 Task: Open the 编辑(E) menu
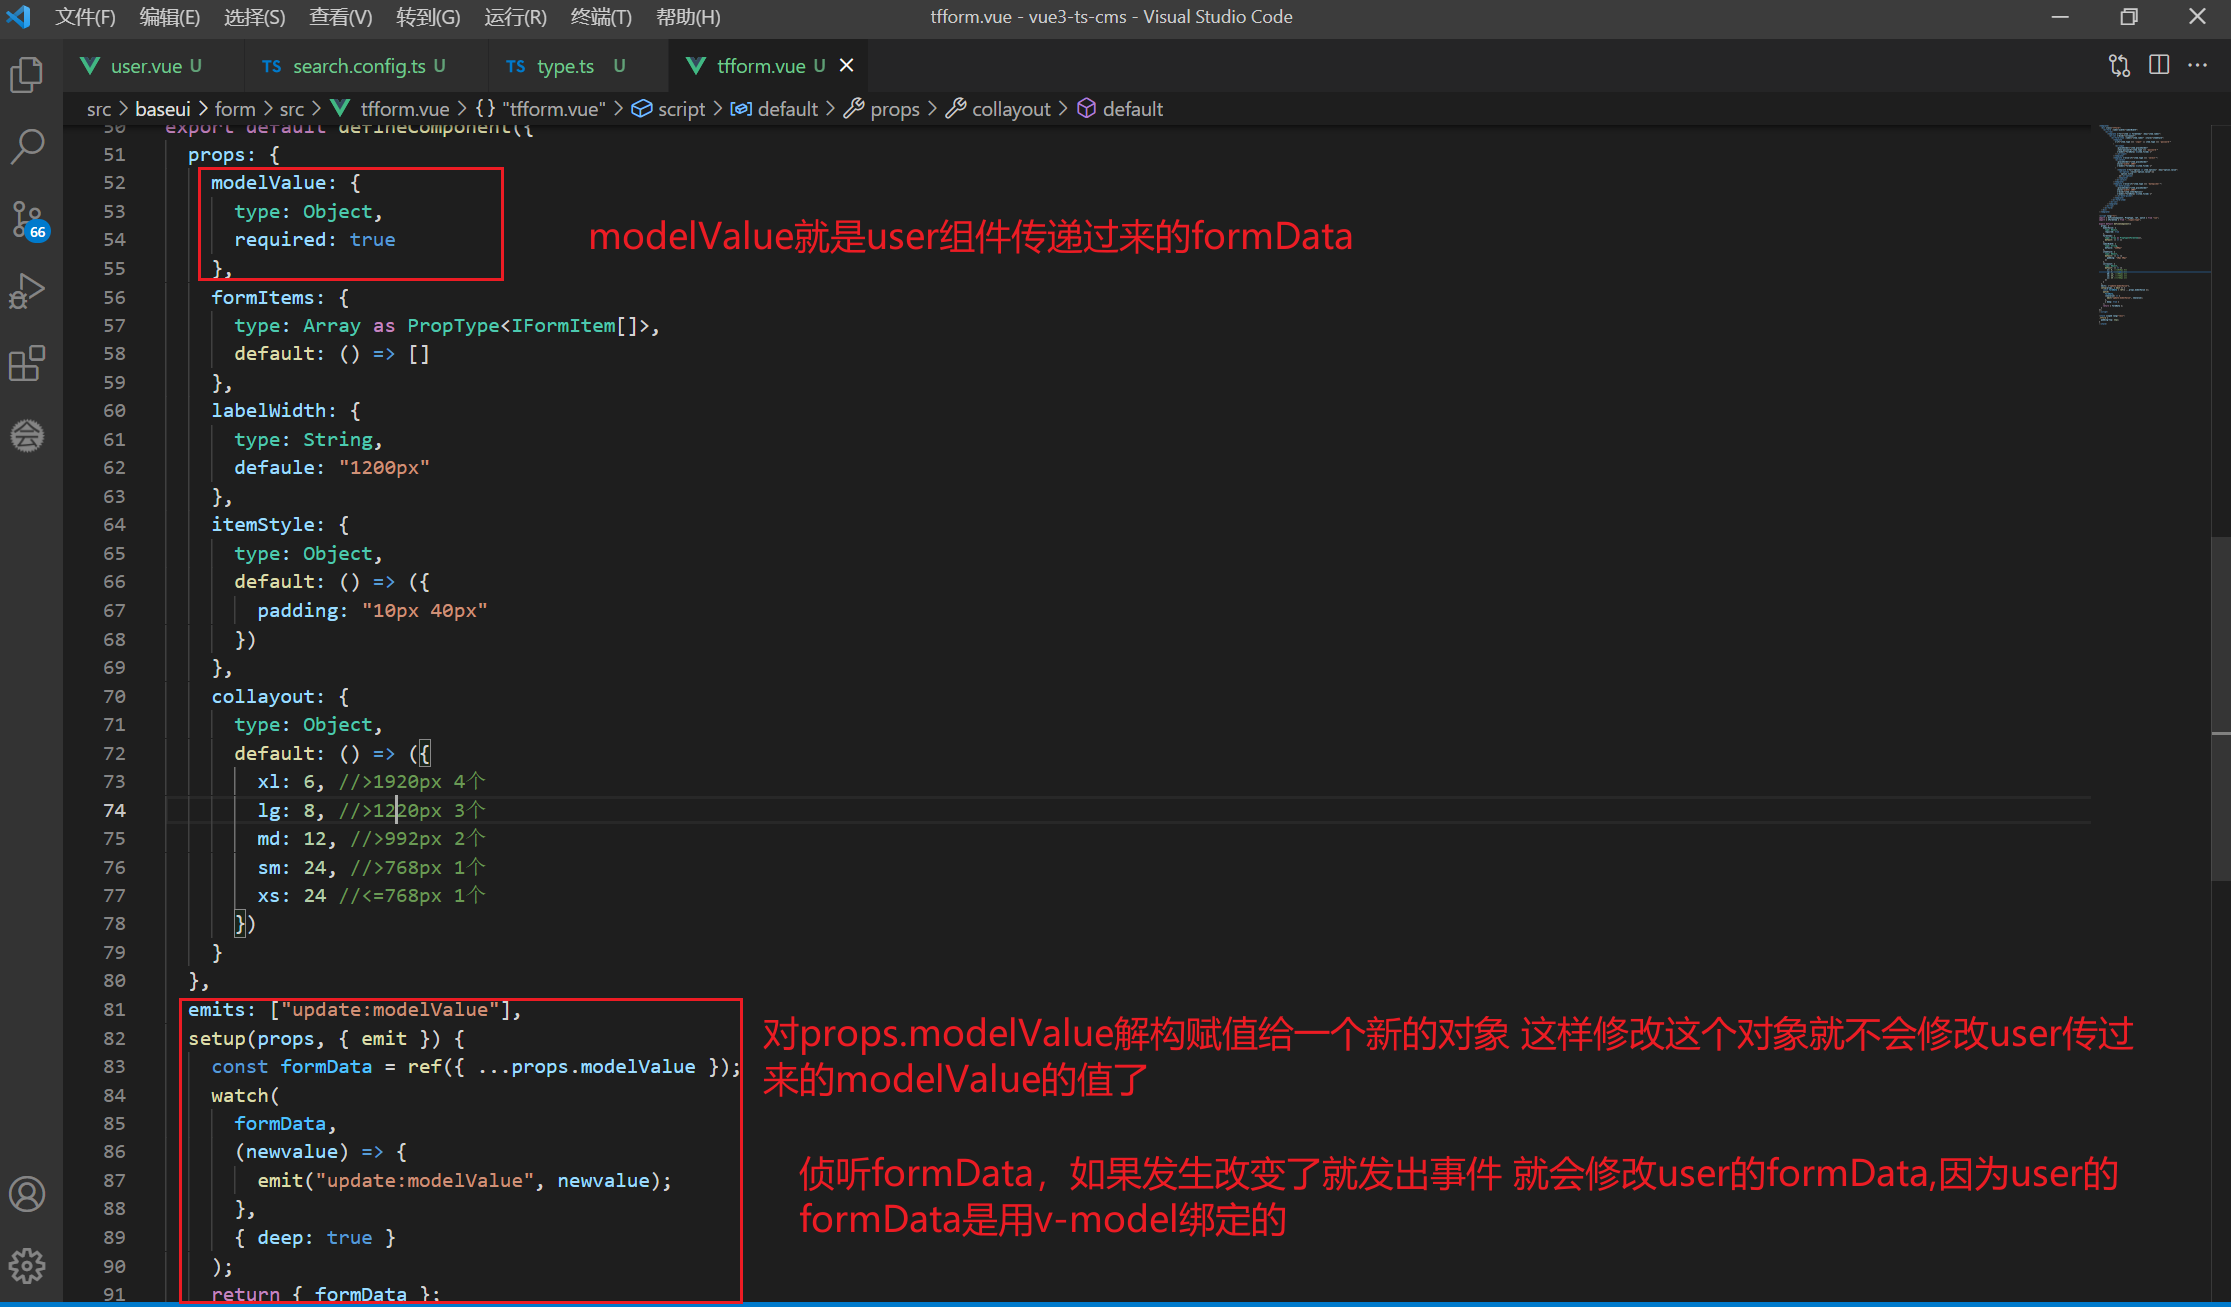(x=169, y=17)
